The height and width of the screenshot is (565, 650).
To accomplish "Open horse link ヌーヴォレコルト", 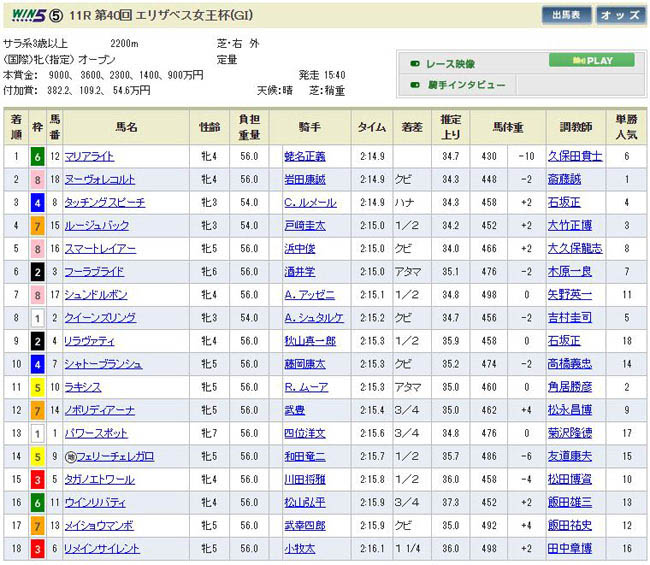I will [99, 180].
